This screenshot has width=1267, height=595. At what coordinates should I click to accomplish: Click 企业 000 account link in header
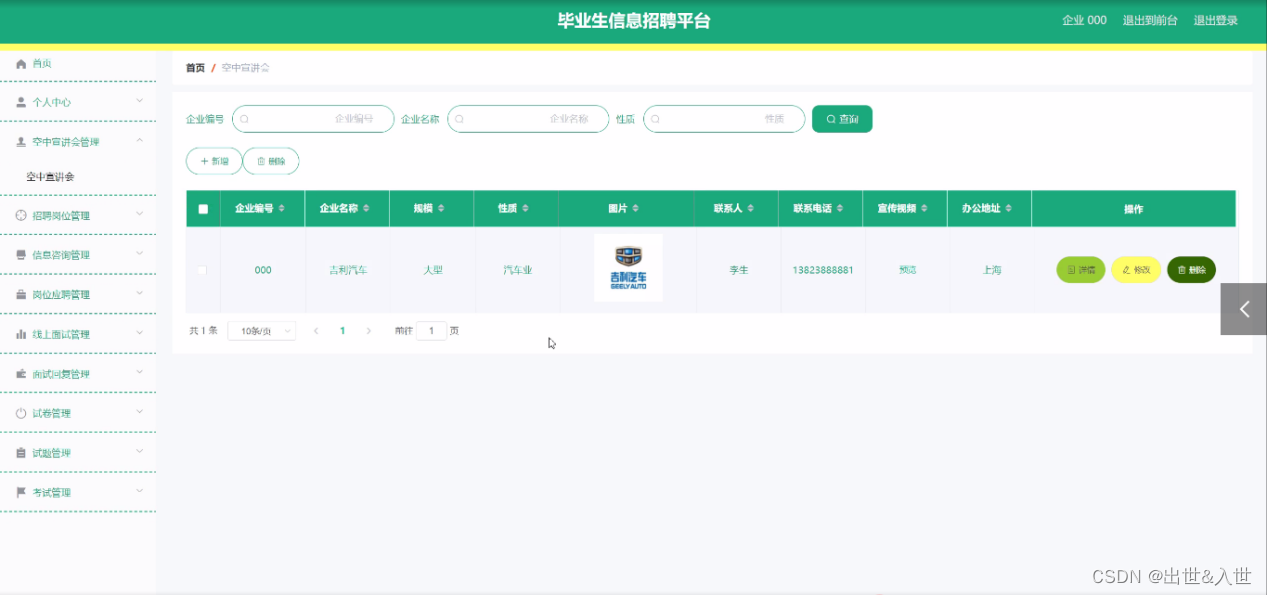[1084, 20]
